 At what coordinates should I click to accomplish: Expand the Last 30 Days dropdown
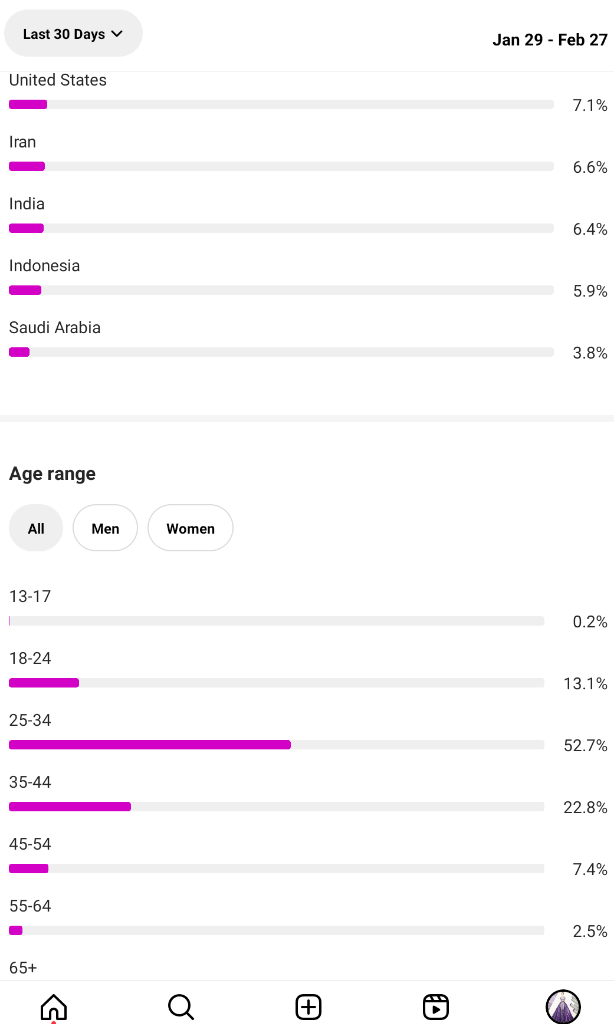point(73,33)
